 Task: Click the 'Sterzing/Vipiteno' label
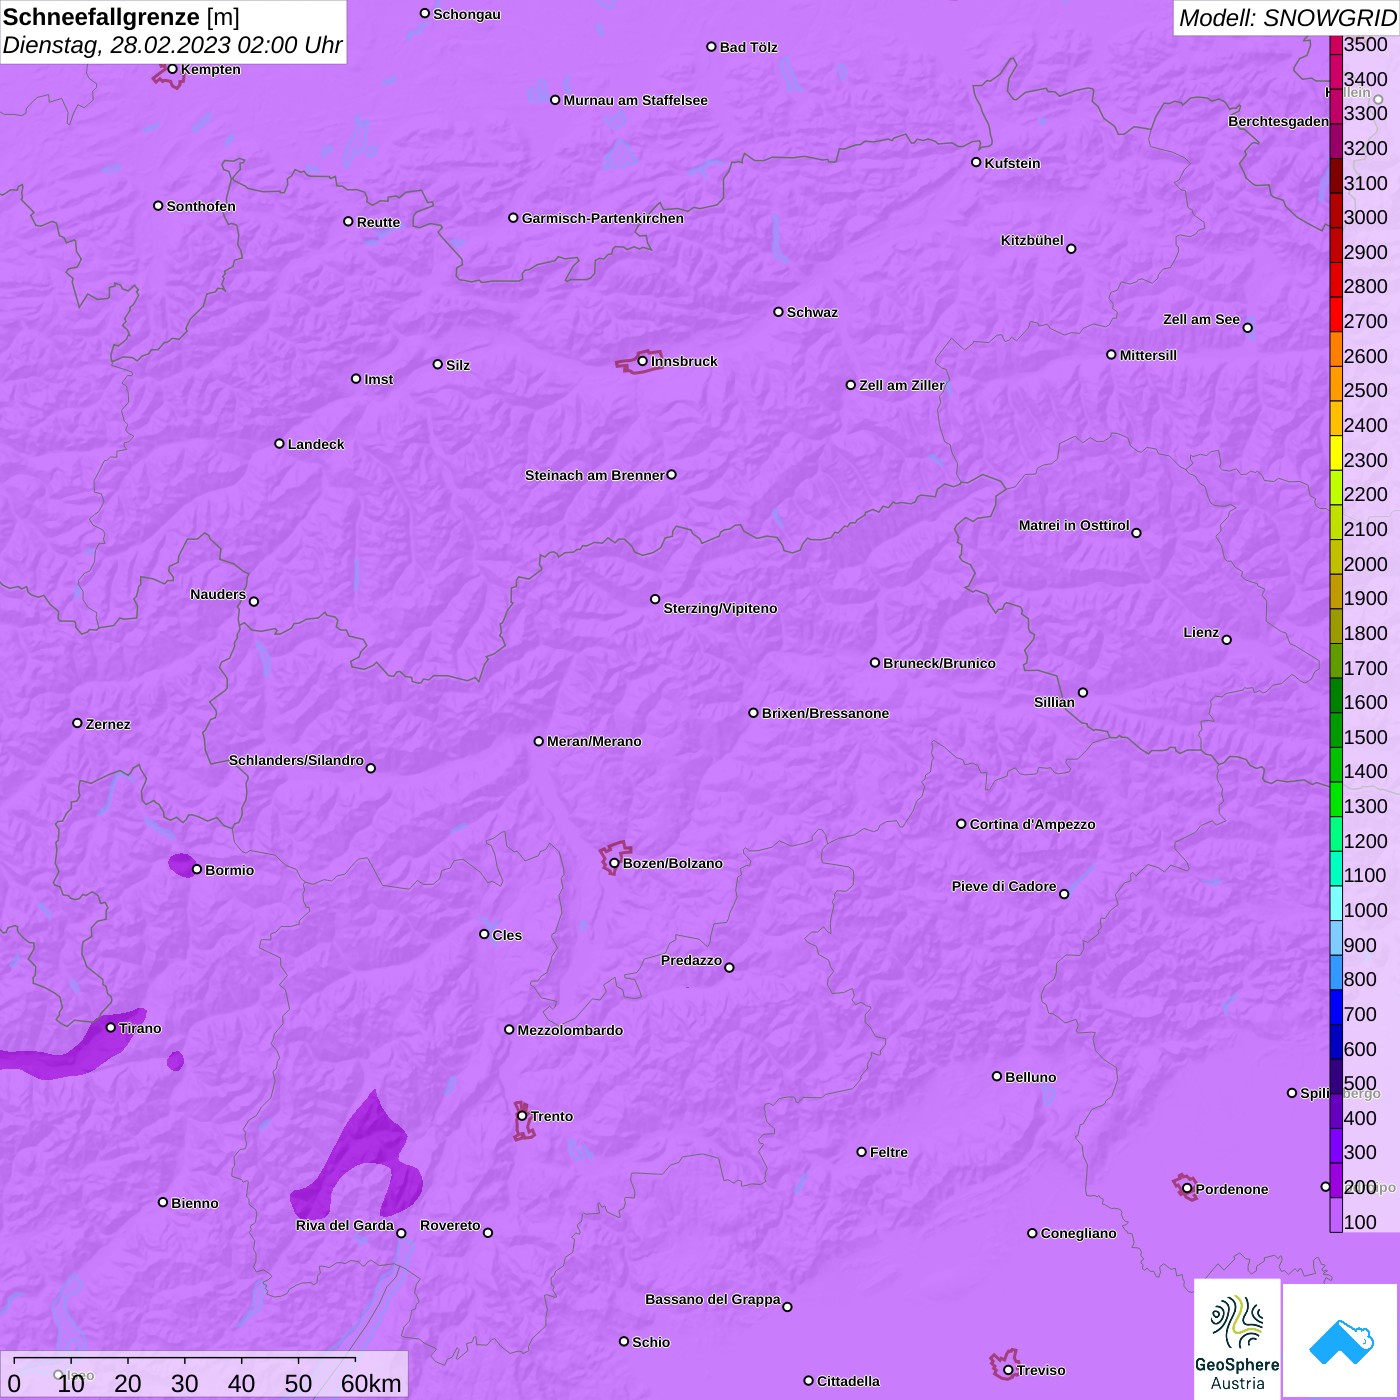pos(720,608)
